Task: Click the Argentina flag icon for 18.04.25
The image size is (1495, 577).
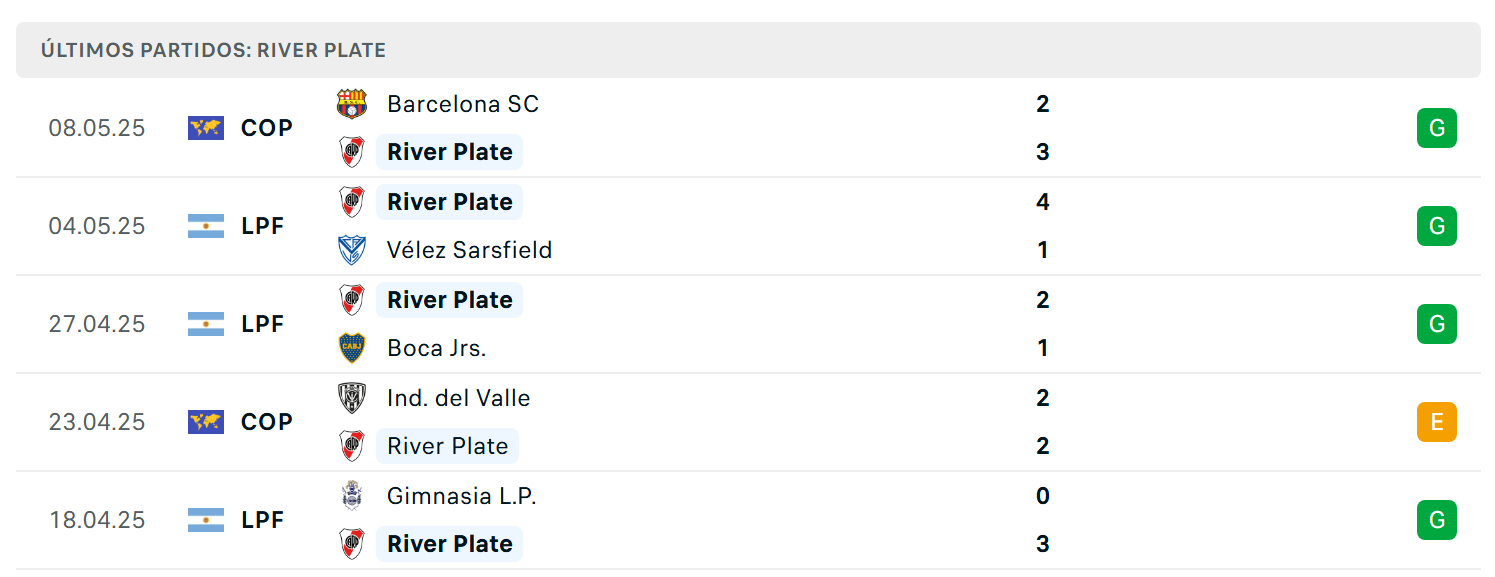Action: coord(206,520)
